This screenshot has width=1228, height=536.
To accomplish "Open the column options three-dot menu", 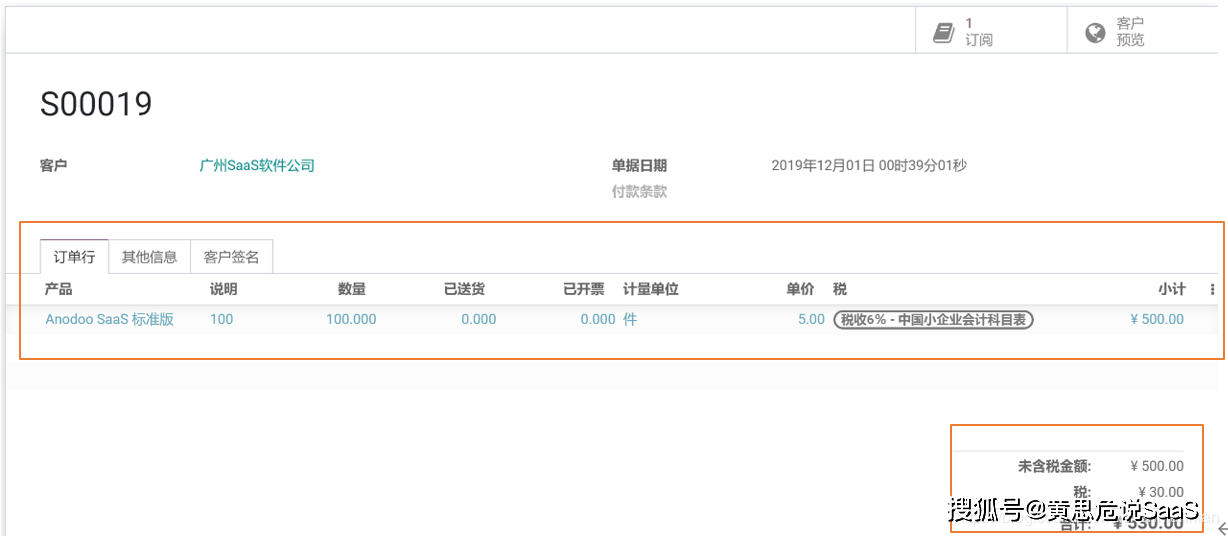I will coord(1212,290).
